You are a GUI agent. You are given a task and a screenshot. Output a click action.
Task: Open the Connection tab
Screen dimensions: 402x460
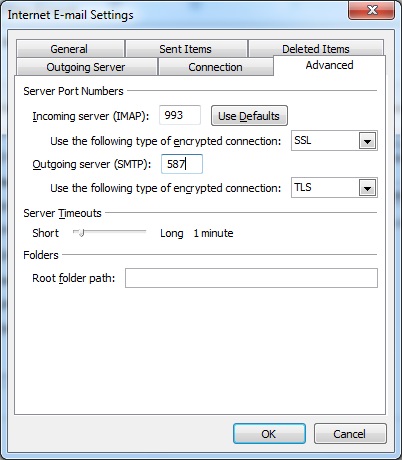(215, 67)
